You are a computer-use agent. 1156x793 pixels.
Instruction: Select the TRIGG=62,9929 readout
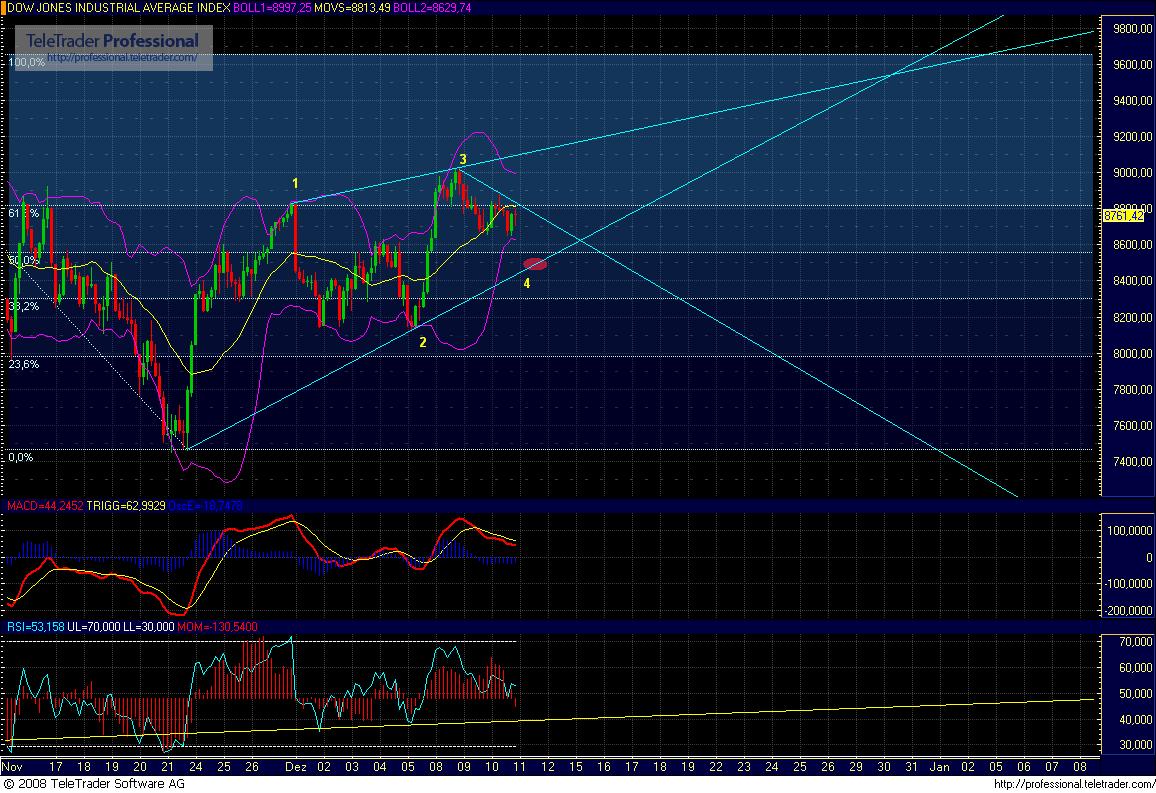(x=125, y=506)
